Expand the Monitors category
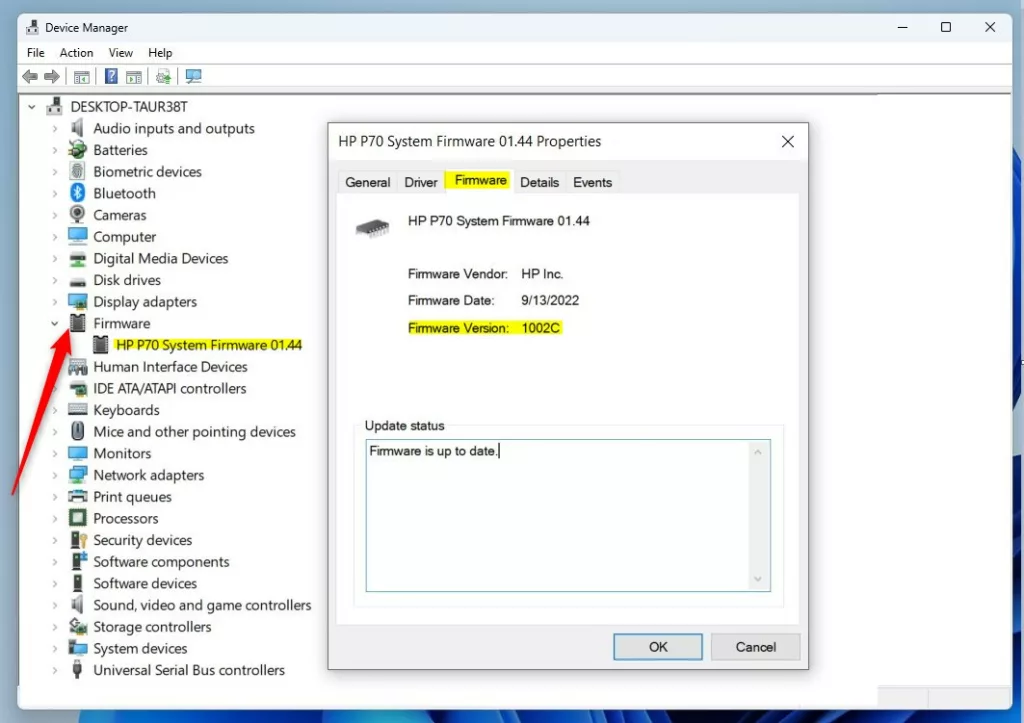The height and width of the screenshot is (723, 1024). pos(55,453)
